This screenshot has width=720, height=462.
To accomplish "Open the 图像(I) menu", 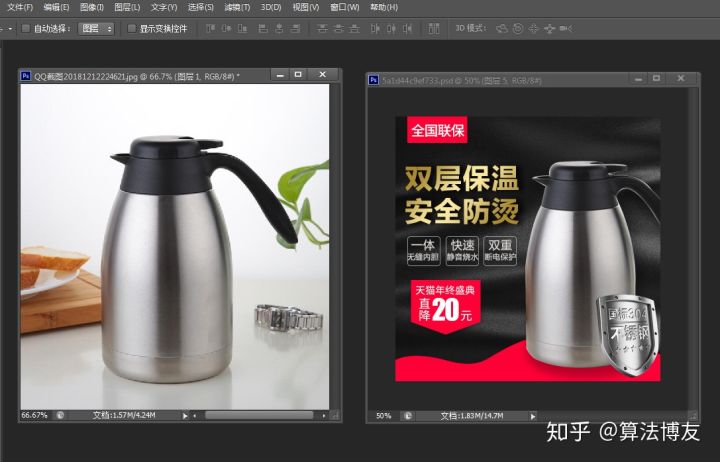I will click(92, 7).
